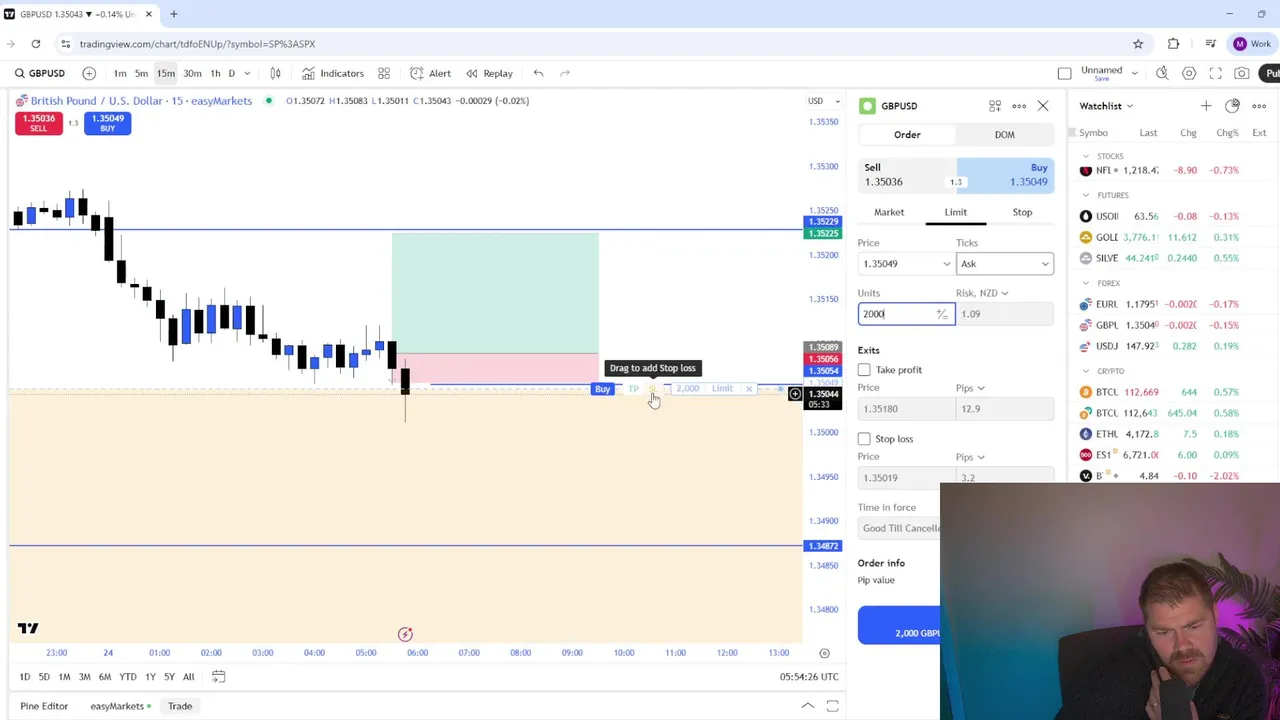1280x720 pixels.
Task: Open Ticks Ask dropdown
Action: tap(1004, 264)
